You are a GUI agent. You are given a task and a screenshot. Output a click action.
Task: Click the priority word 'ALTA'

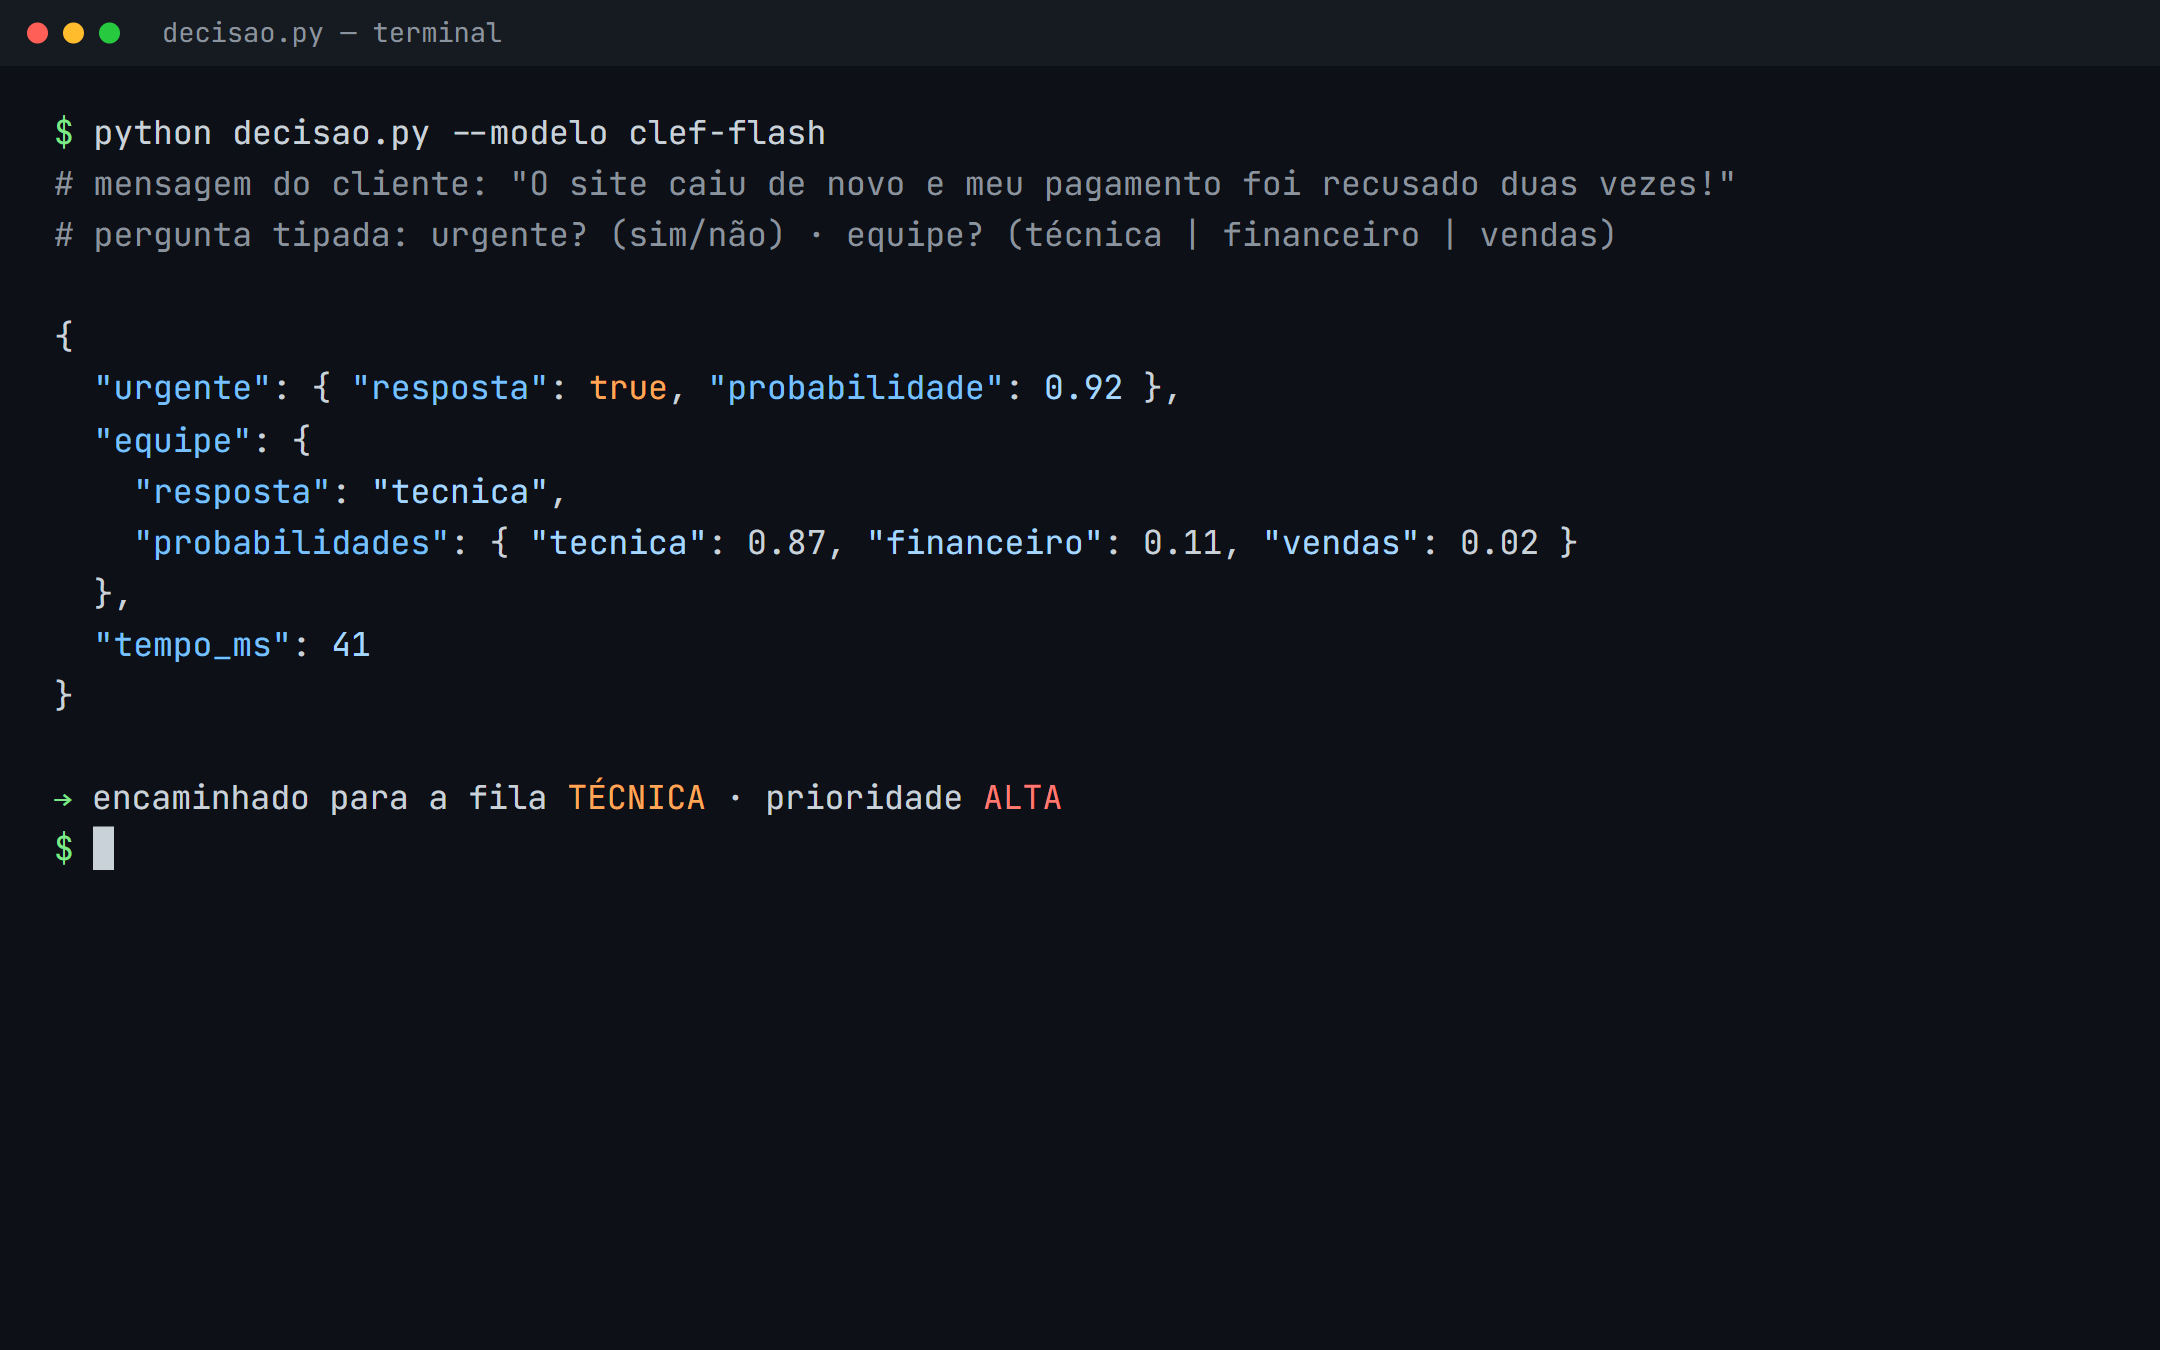coord(1023,798)
